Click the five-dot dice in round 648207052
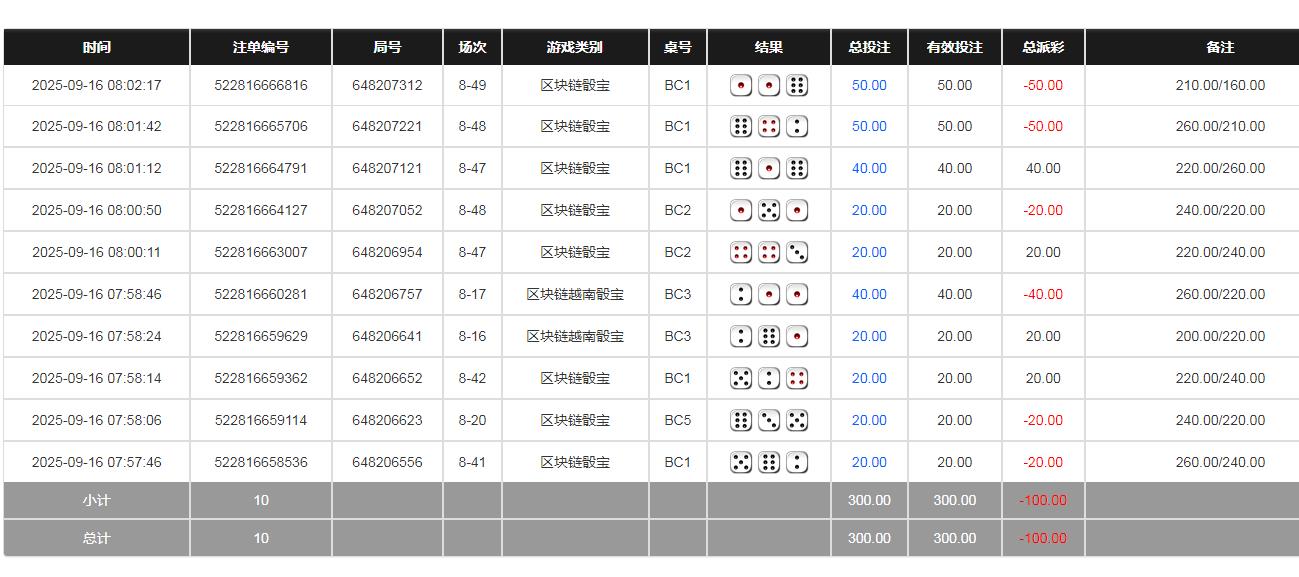This screenshot has width=1299, height=577. (x=768, y=210)
